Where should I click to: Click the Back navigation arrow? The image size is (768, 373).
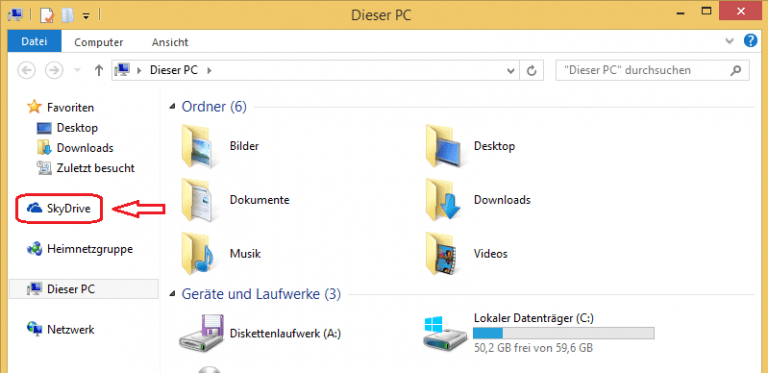[26, 70]
